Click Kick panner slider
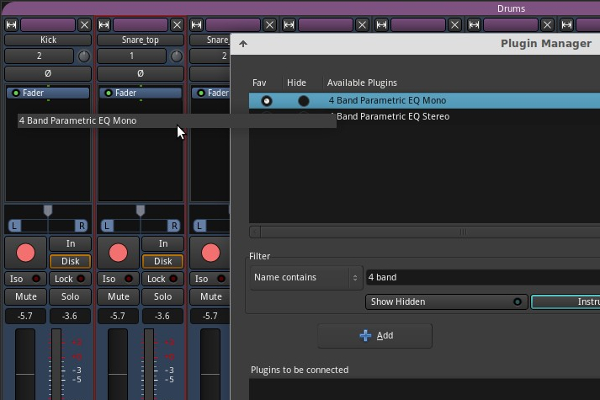Viewport: 600px width, 400px height. [x=48, y=220]
